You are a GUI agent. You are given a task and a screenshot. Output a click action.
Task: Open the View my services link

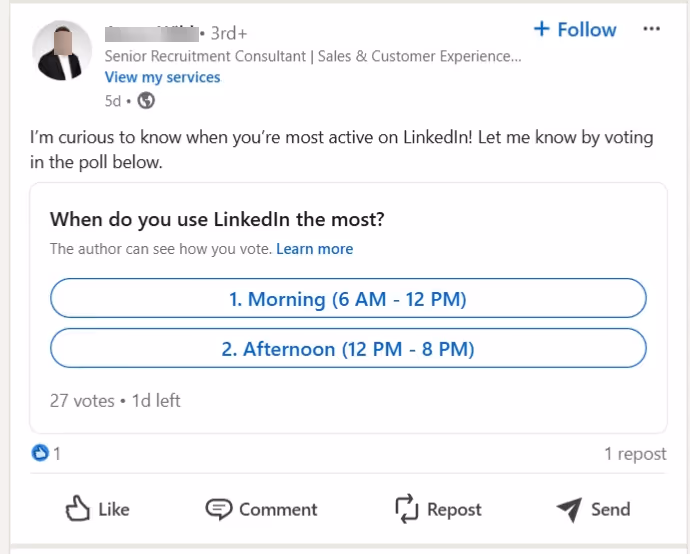pyautogui.click(x=162, y=77)
